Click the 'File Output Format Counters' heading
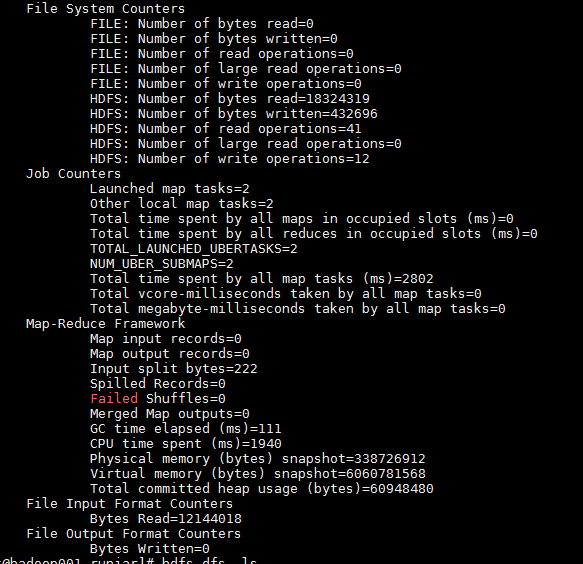The image size is (583, 564). pyautogui.click(x=133, y=534)
